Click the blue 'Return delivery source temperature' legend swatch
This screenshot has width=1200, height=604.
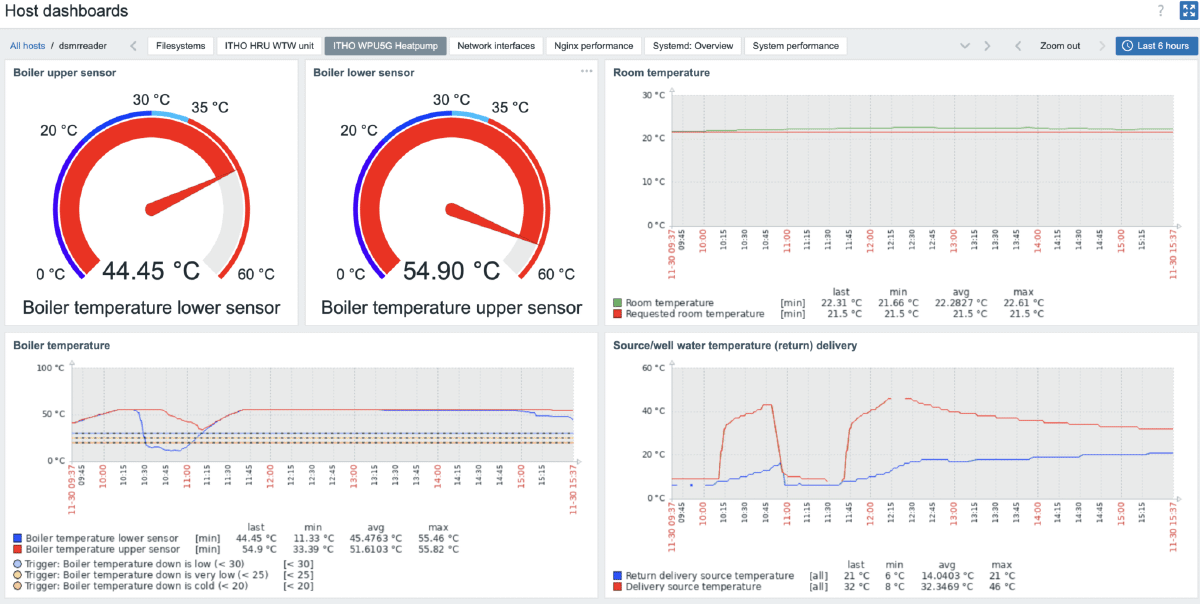[x=618, y=575]
